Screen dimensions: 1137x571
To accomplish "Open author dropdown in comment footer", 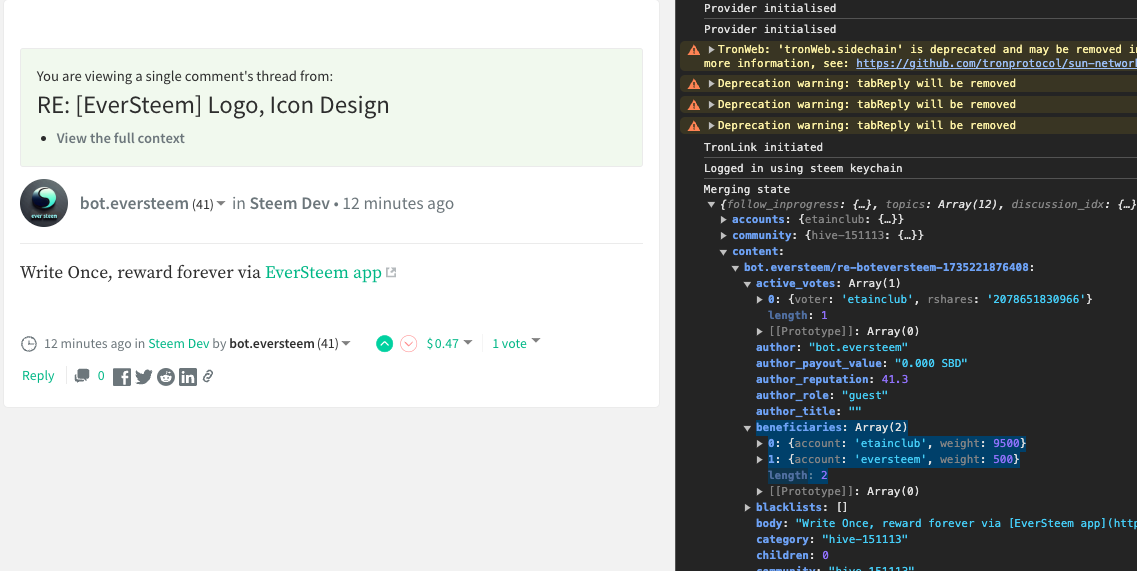I will click(346, 343).
